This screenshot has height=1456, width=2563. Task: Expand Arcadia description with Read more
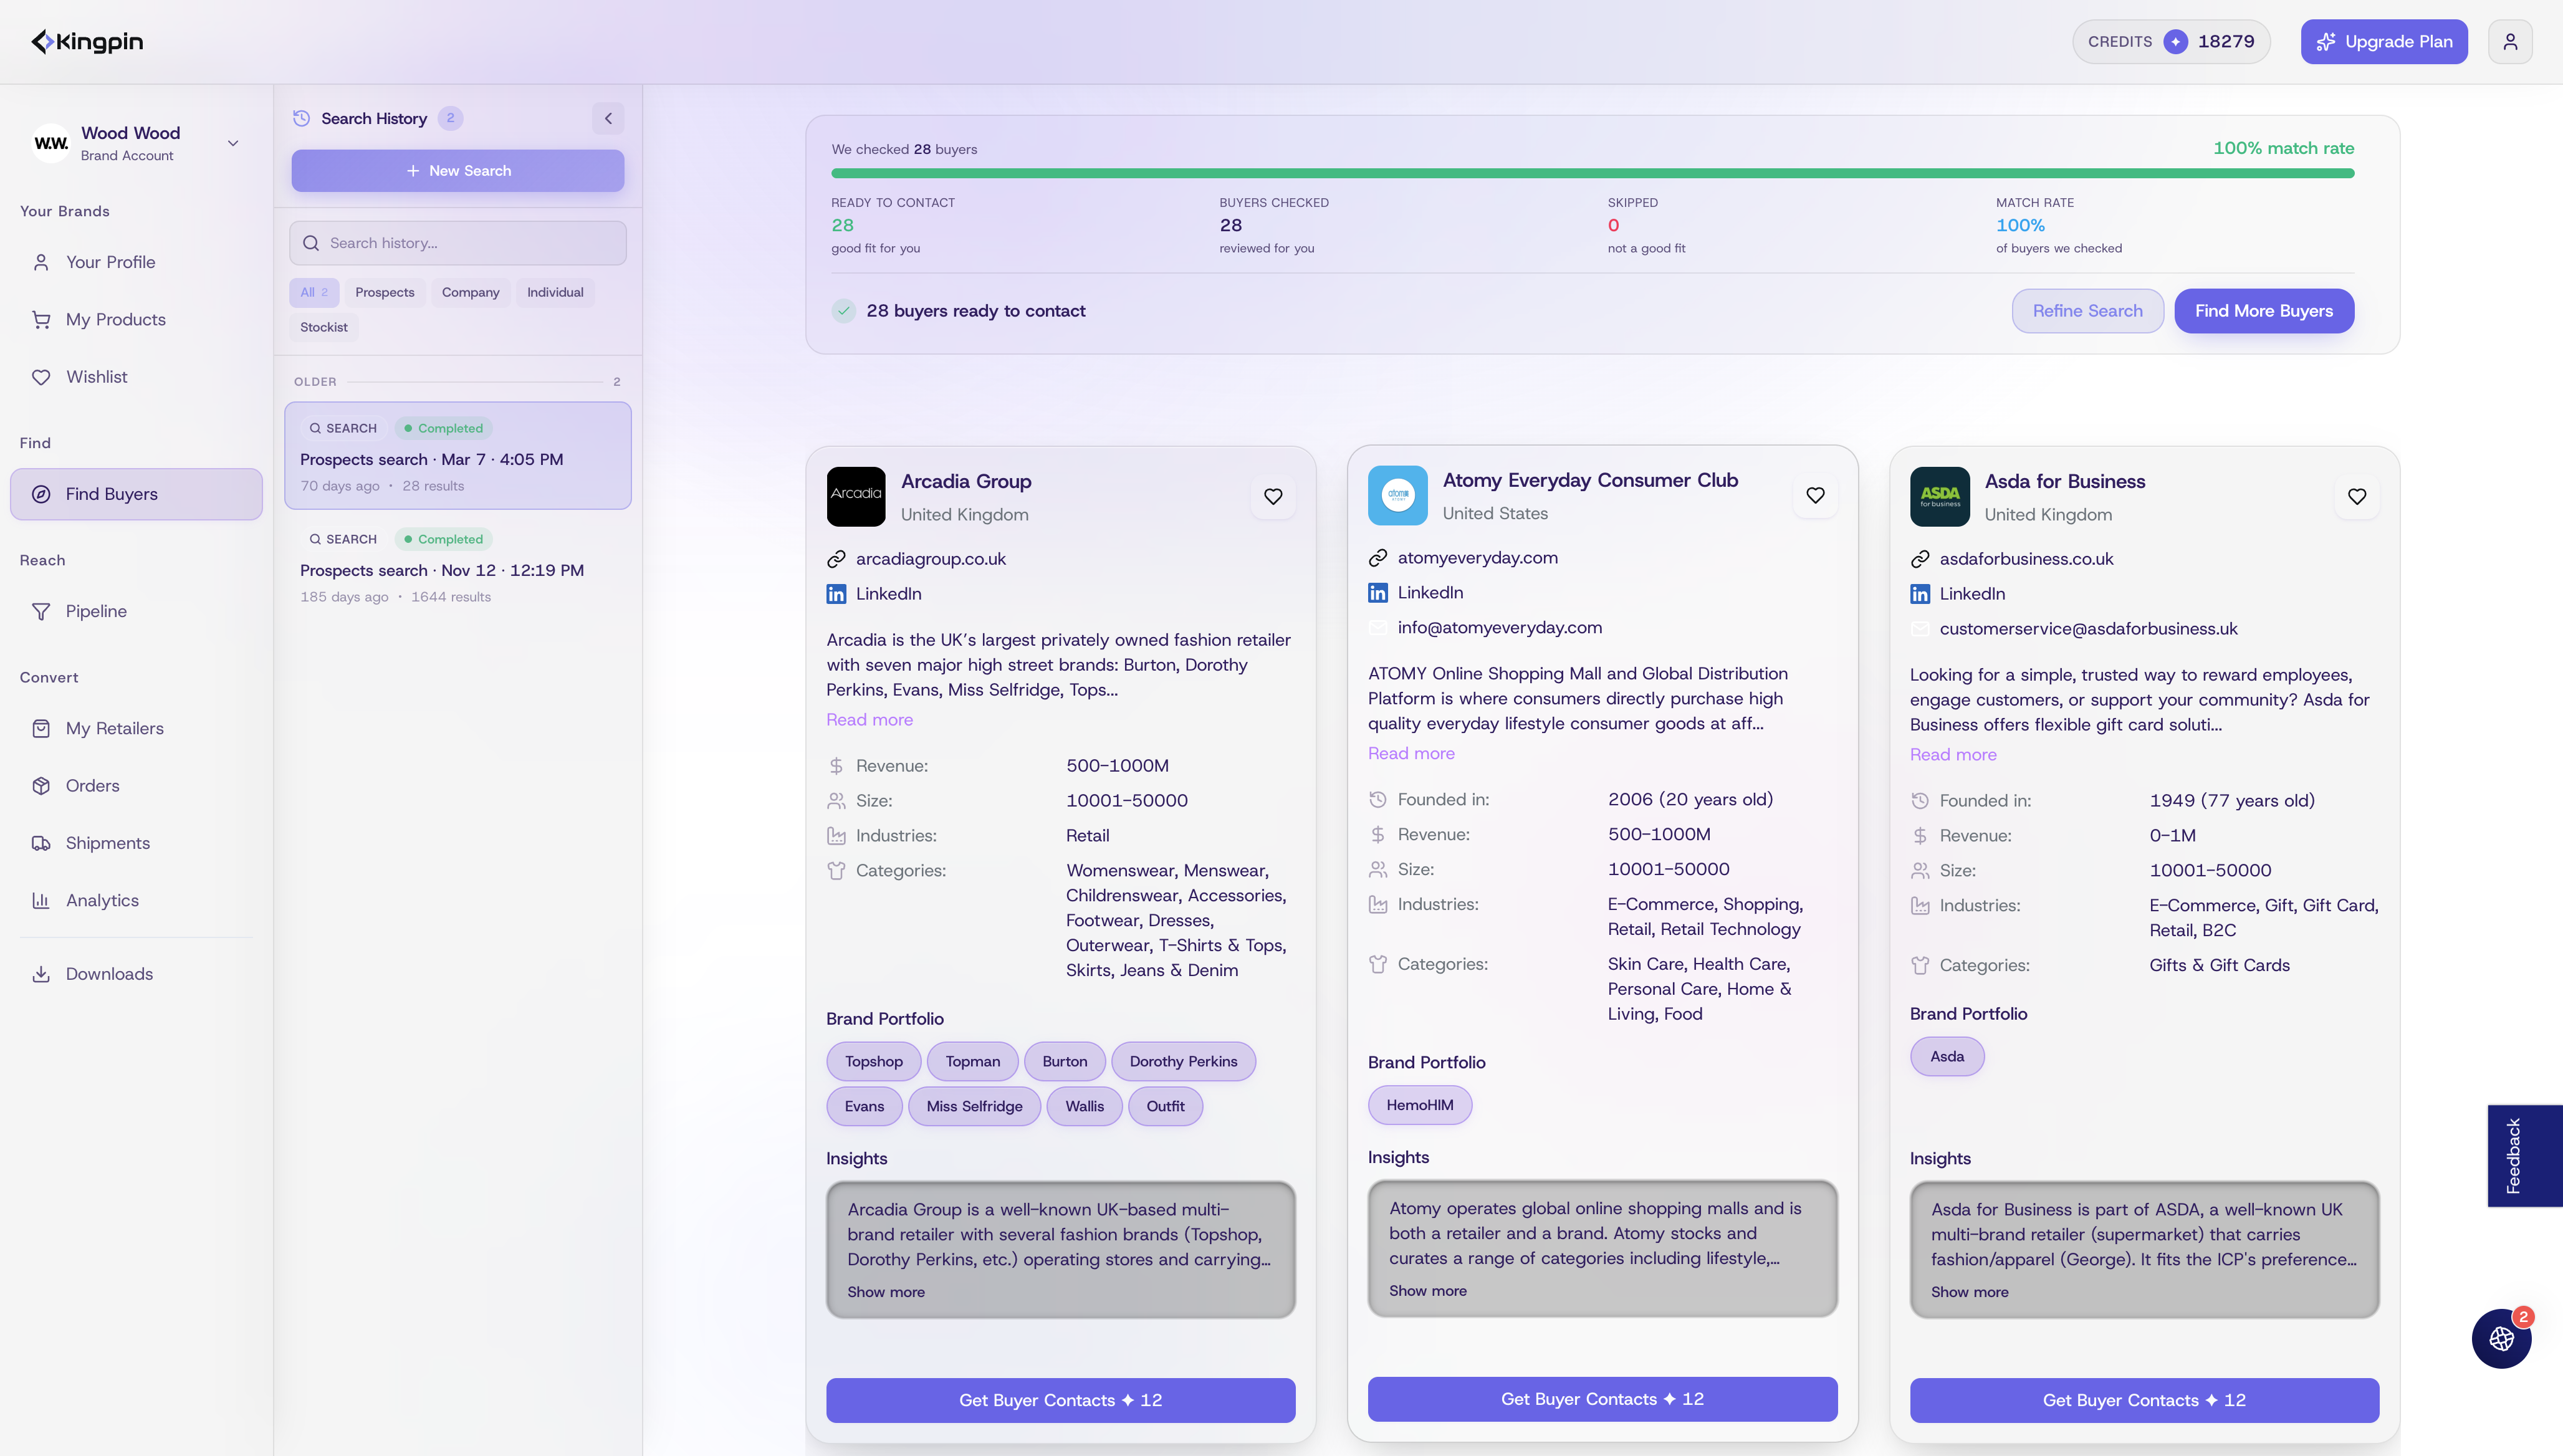coord(869,720)
